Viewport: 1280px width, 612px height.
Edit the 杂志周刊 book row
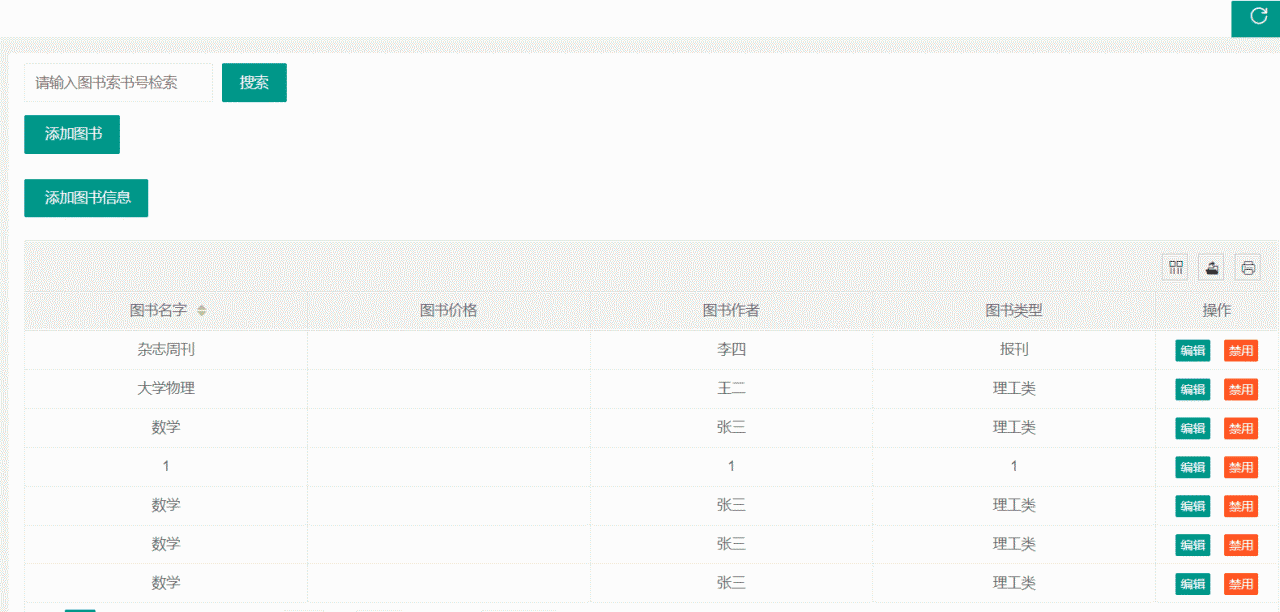coord(1193,351)
